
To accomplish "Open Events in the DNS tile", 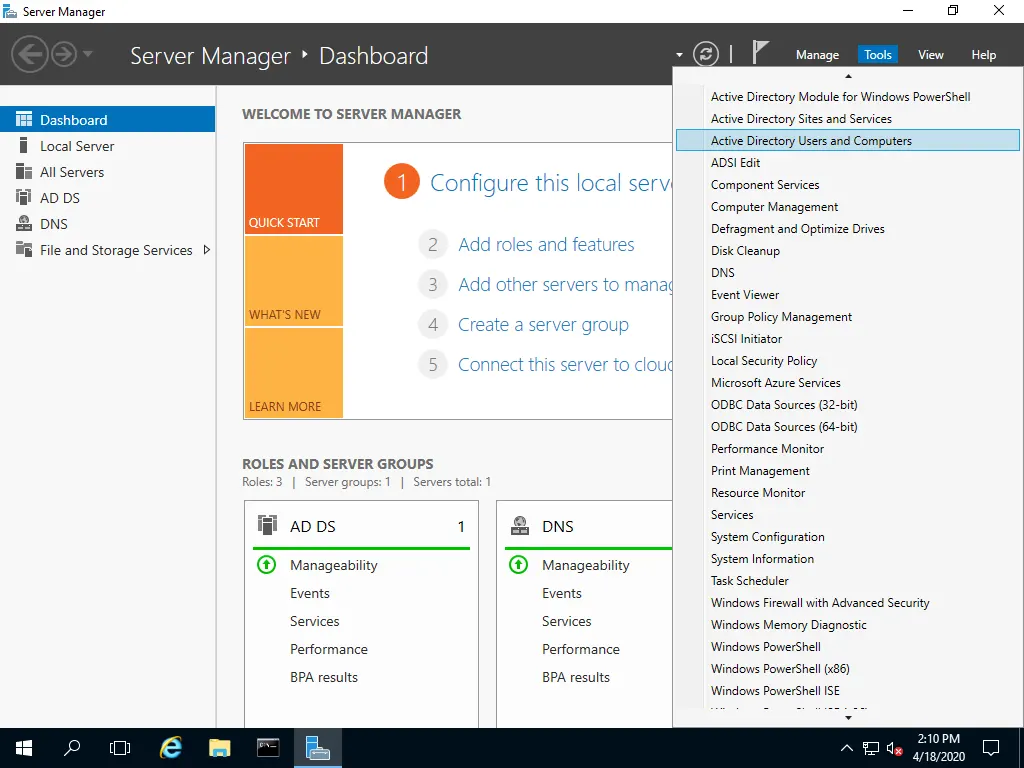I will (562, 593).
